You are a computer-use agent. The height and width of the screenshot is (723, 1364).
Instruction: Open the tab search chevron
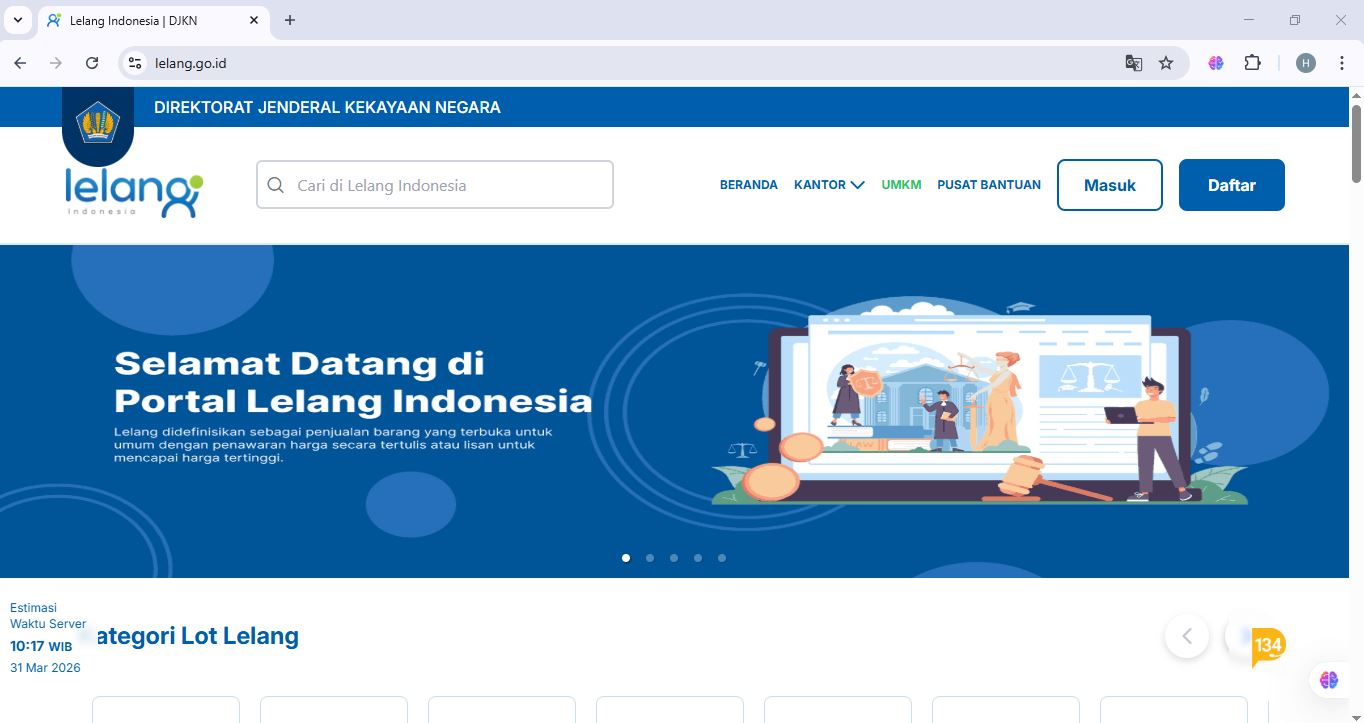(x=17, y=19)
